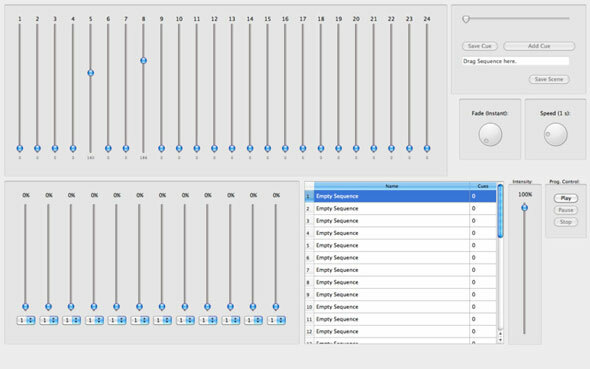Click the first 0% submaster fader handle
This screenshot has height=369, width=590.
point(26,307)
